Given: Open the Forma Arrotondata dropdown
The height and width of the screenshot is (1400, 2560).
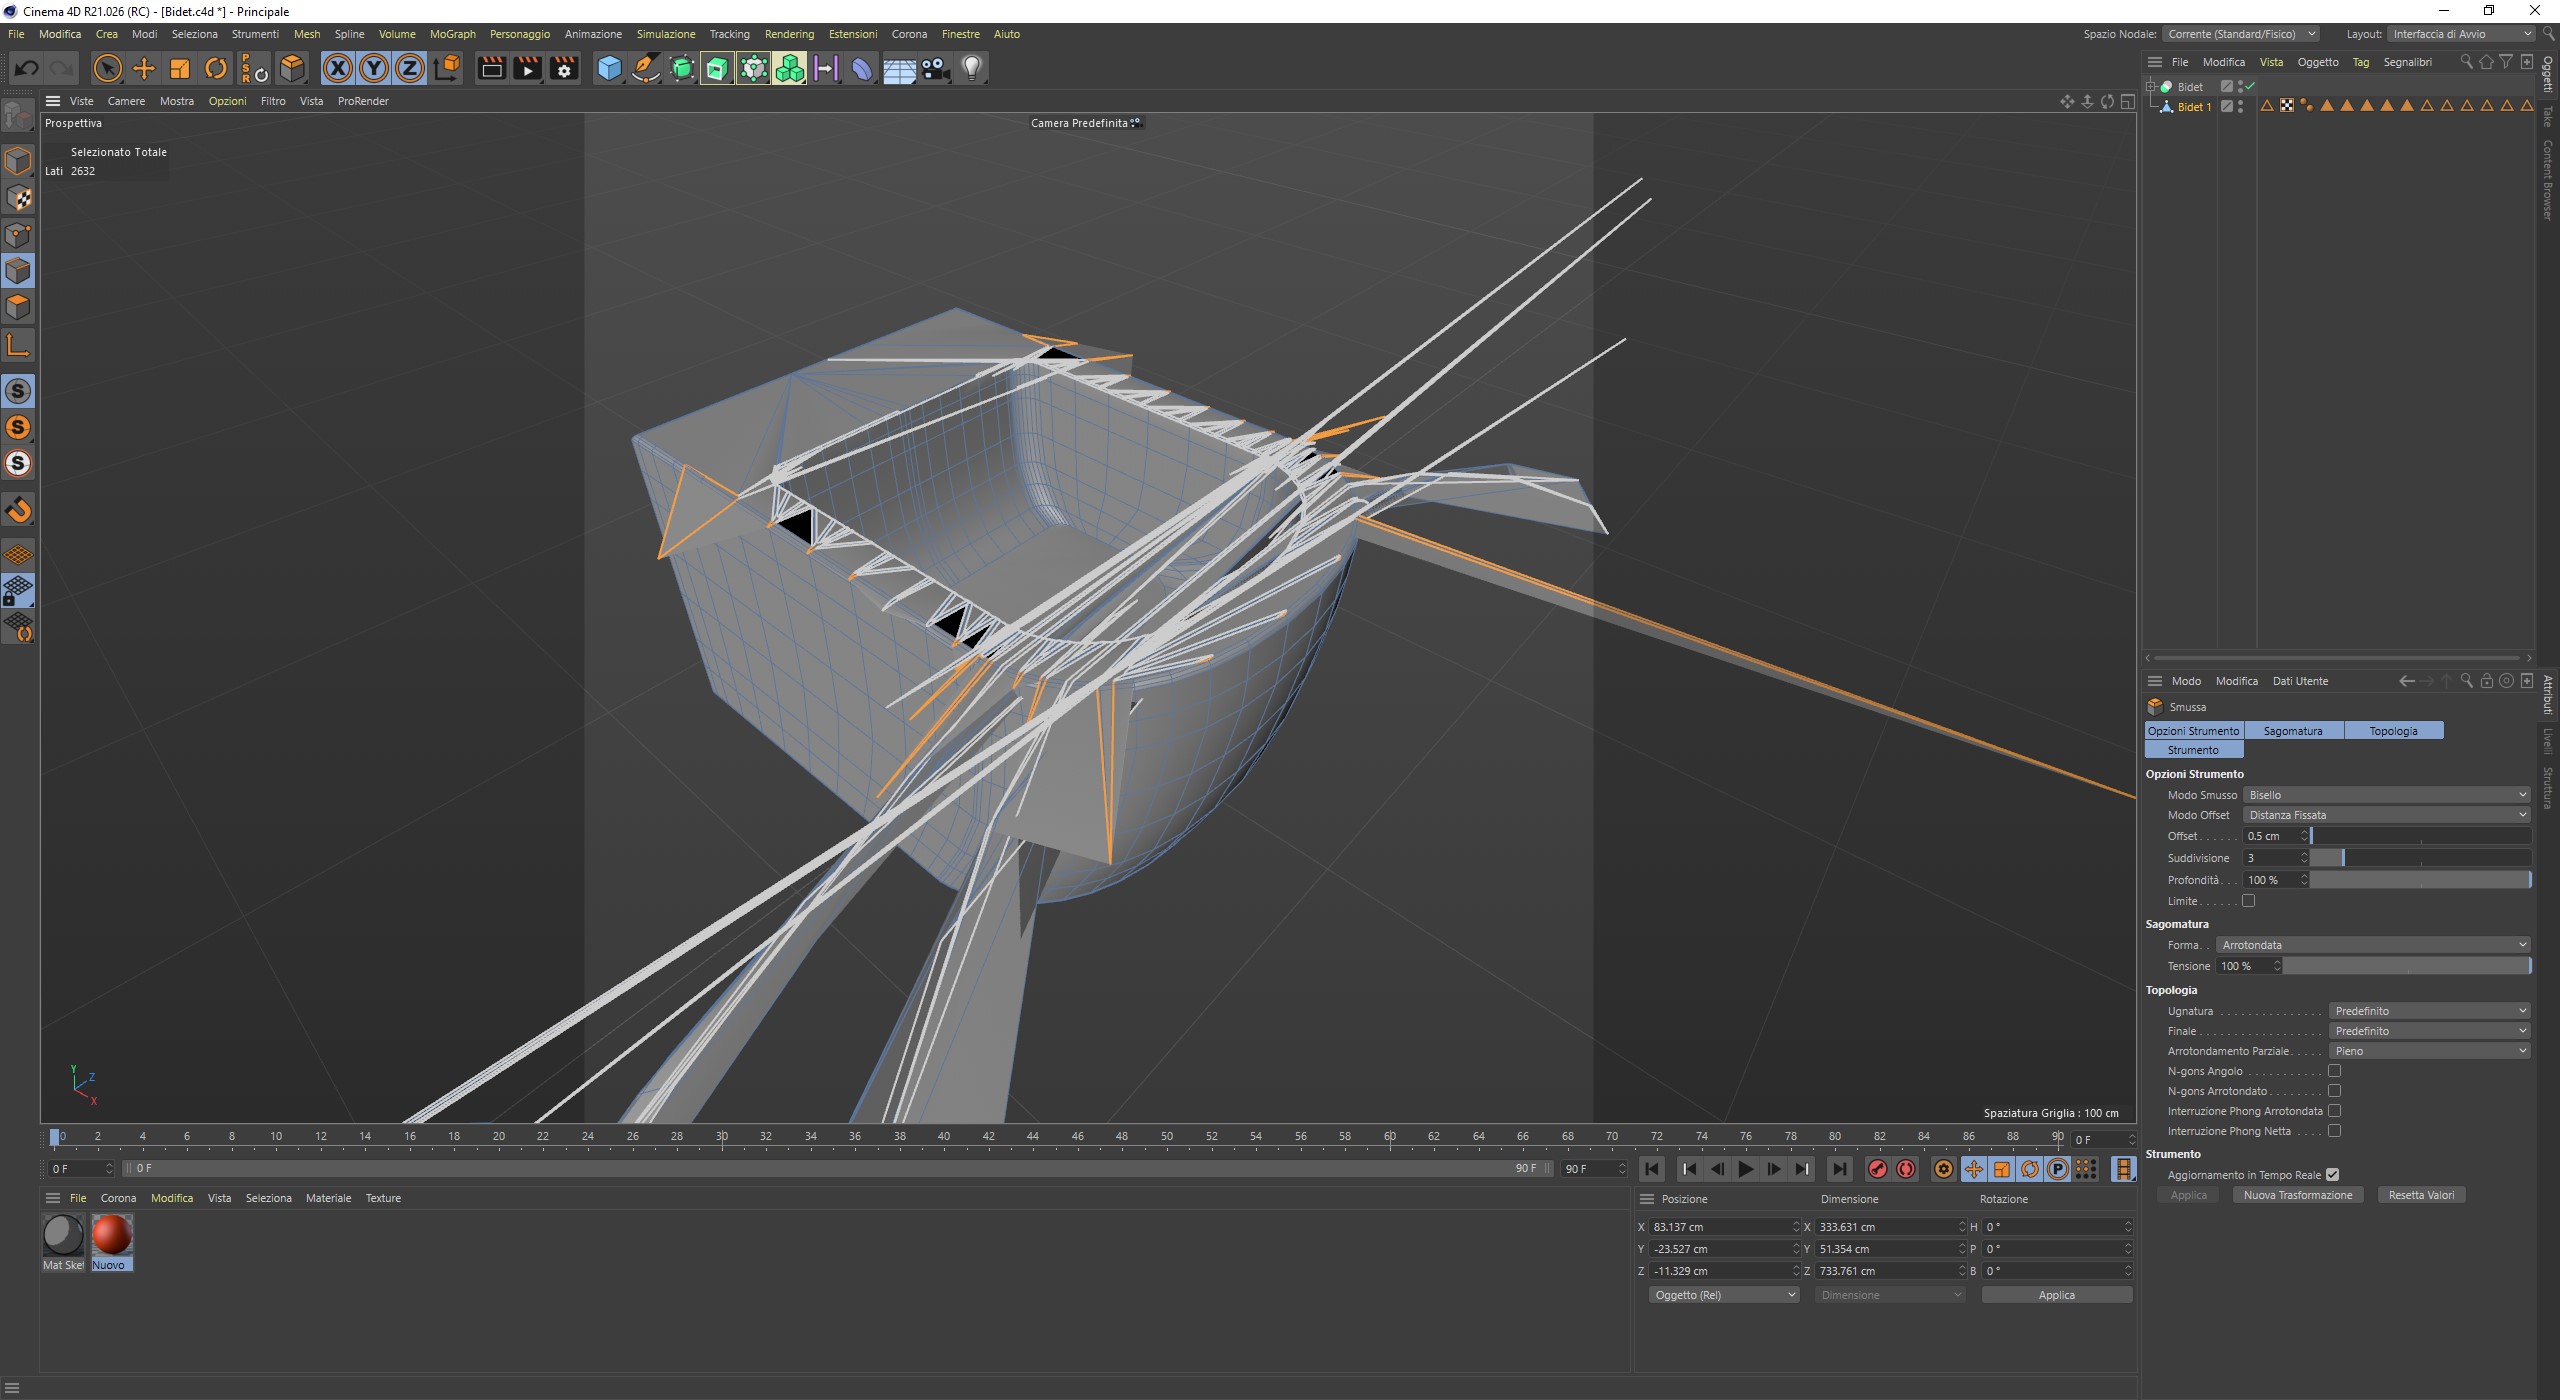Looking at the screenshot, I should point(2372,945).
